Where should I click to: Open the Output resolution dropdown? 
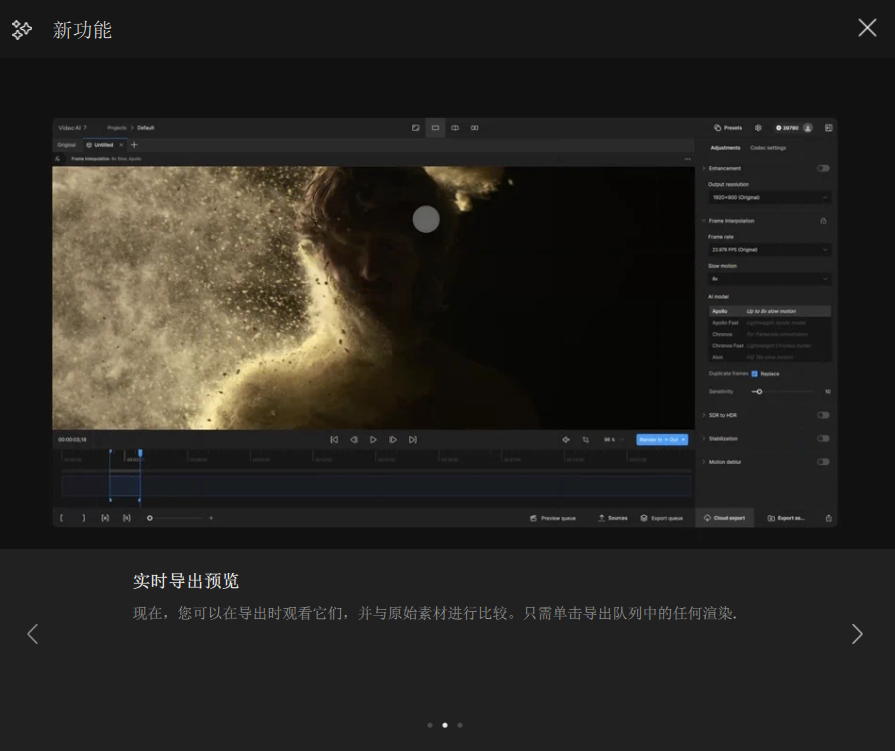(766, 197)
